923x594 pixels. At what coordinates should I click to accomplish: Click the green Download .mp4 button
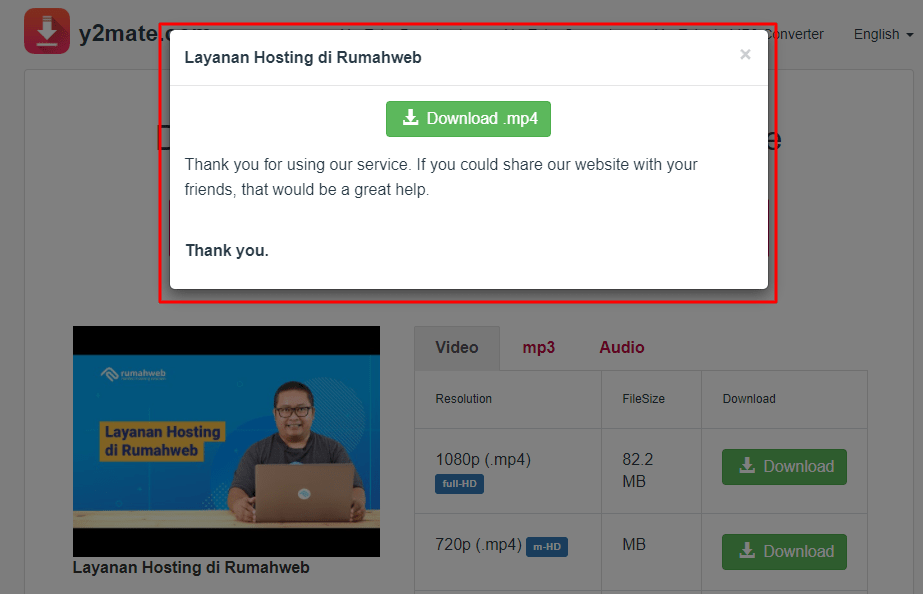click(x=469, y=119)
